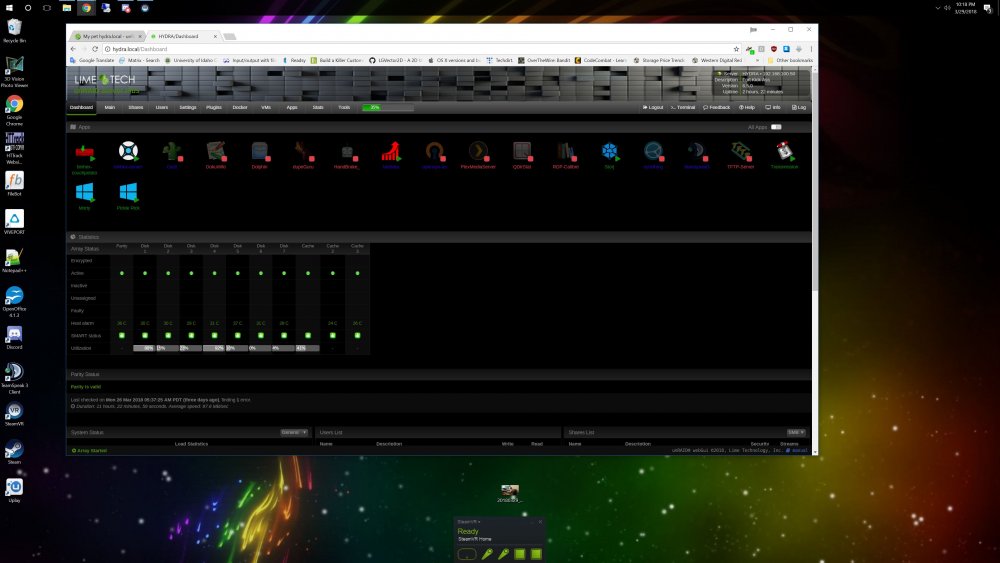Image resolution: width=1000 pixels, height=563 pixels.
Task: Click the Netdata chart icon
Action: [x=391, y=151]
